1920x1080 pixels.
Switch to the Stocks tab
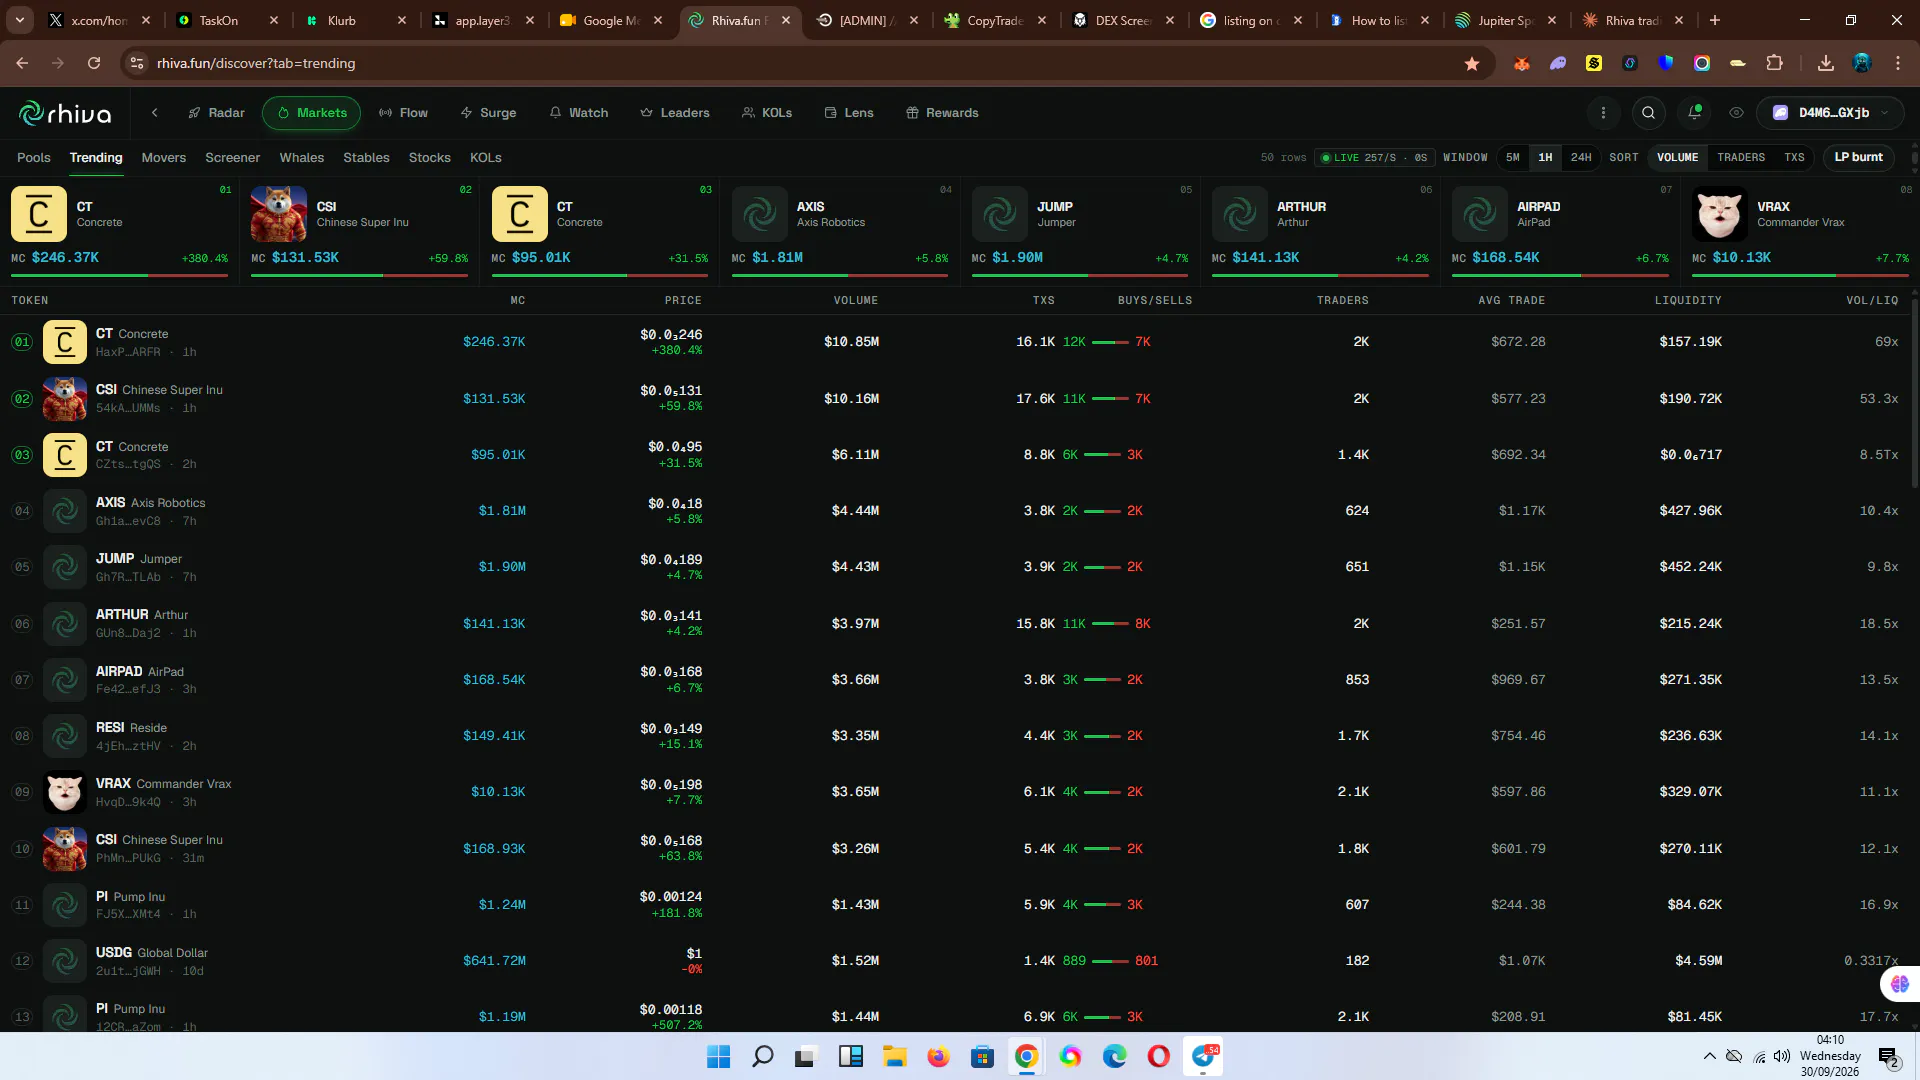429,158
